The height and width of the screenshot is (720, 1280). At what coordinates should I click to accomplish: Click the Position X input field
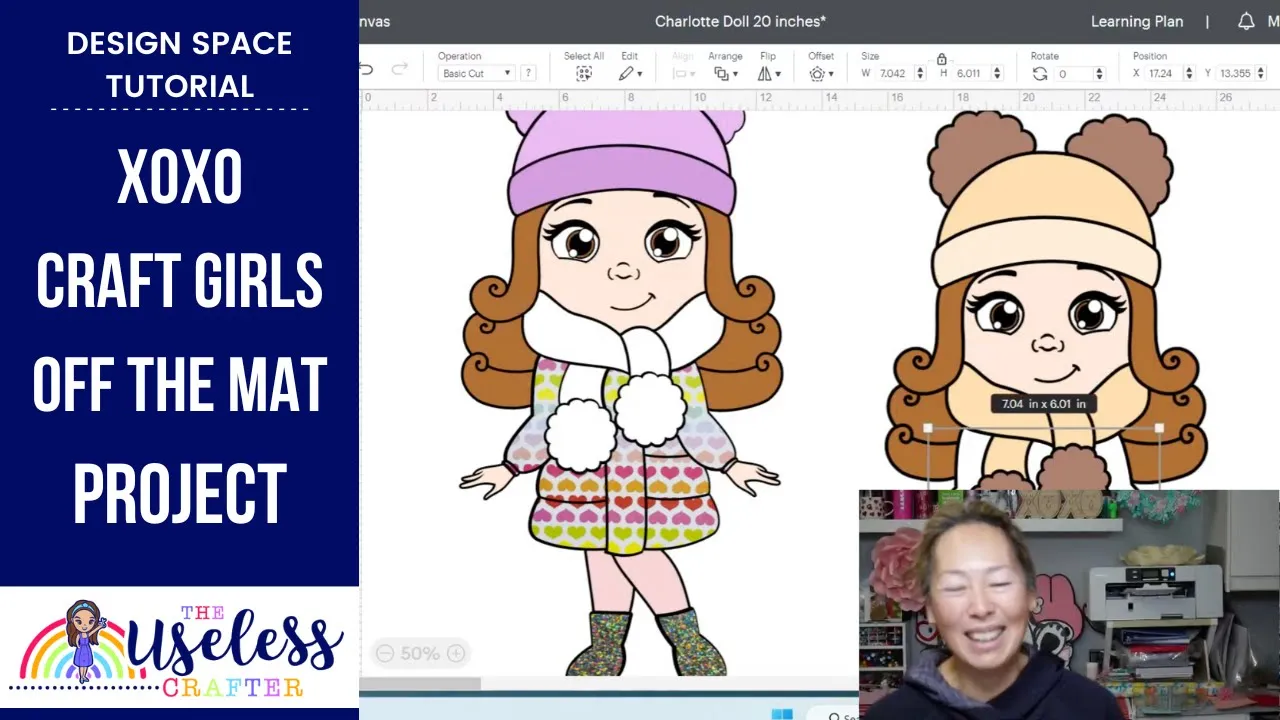pyautogui.click(x=1163, y=74)
